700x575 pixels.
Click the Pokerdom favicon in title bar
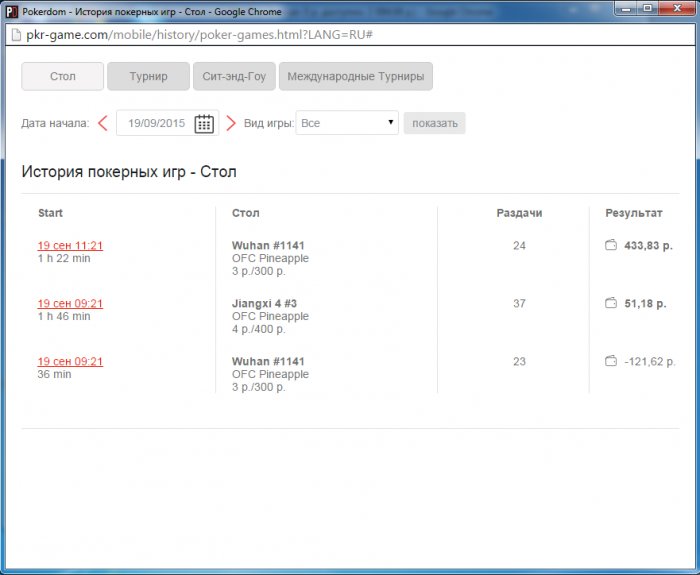pyautogui.click(x=12, y=12)
